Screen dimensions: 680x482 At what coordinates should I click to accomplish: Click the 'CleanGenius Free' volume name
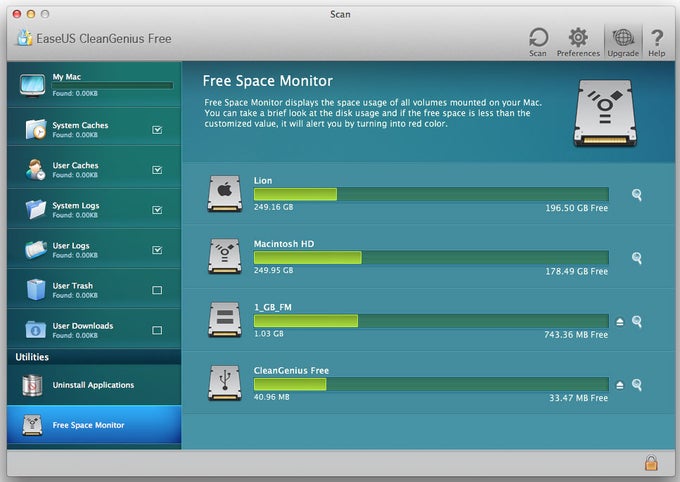click(291, 371)
